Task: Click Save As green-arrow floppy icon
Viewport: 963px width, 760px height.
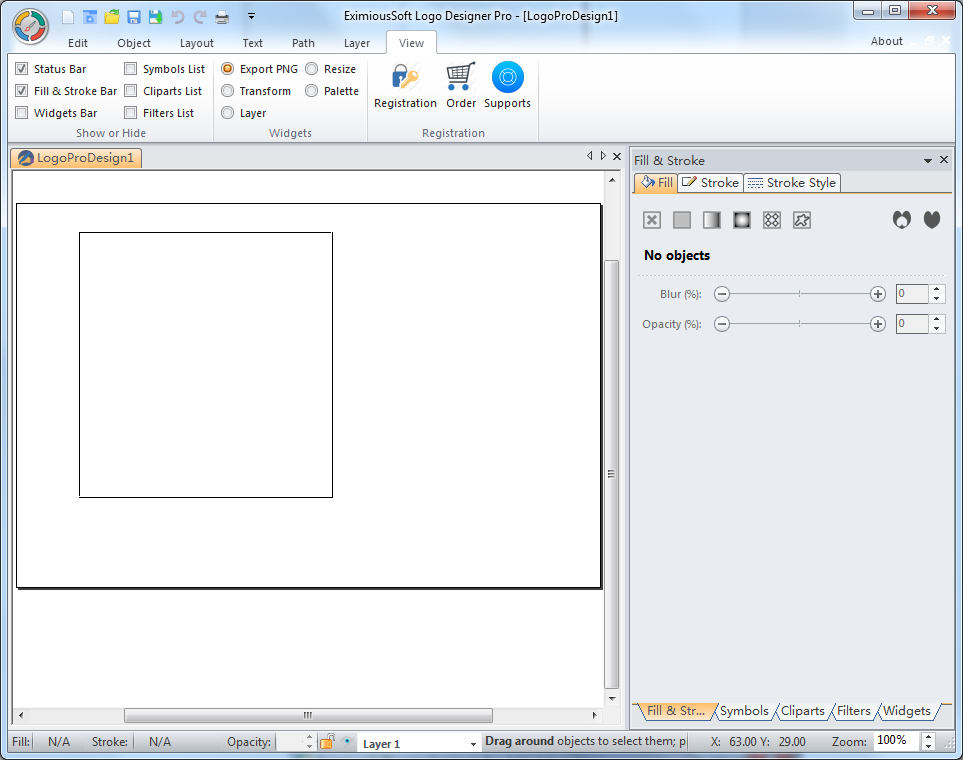Action: coord(155,17)
